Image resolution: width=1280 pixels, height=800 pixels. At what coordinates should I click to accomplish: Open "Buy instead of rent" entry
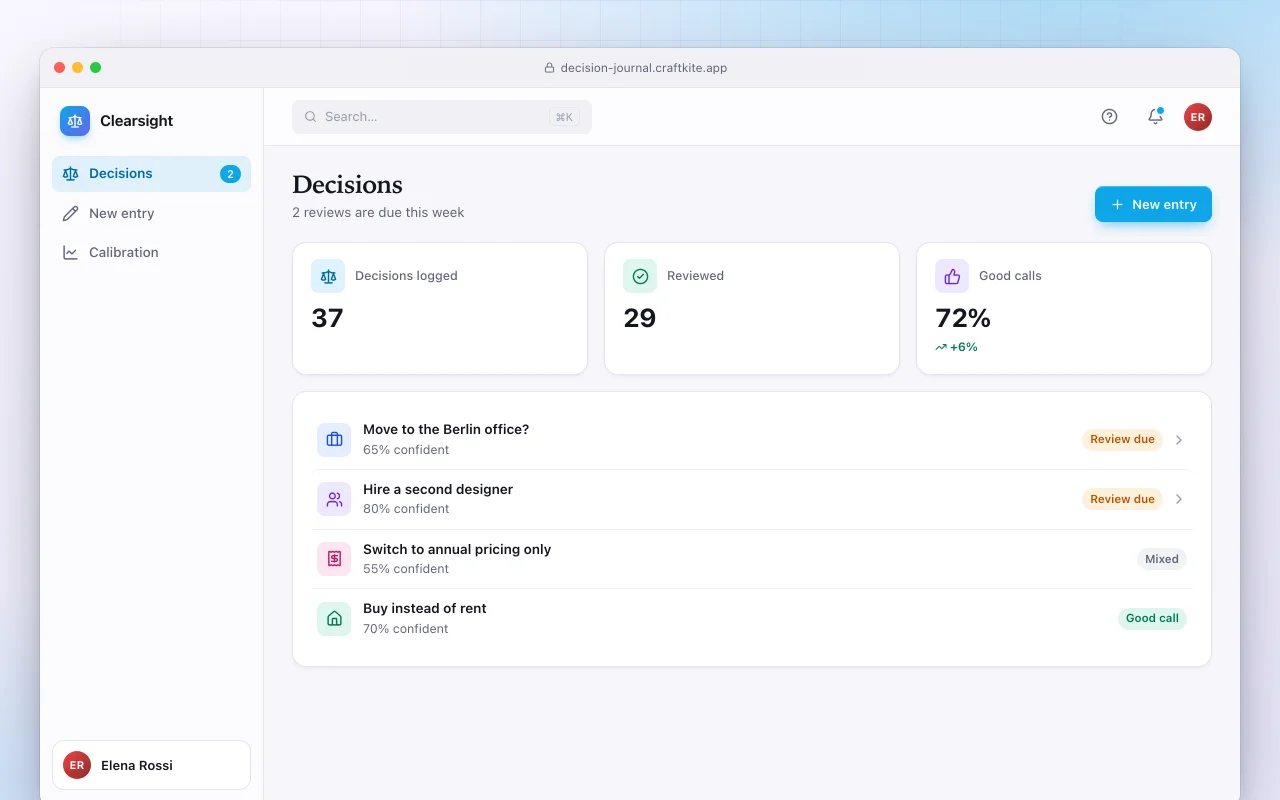pos(752,619)
